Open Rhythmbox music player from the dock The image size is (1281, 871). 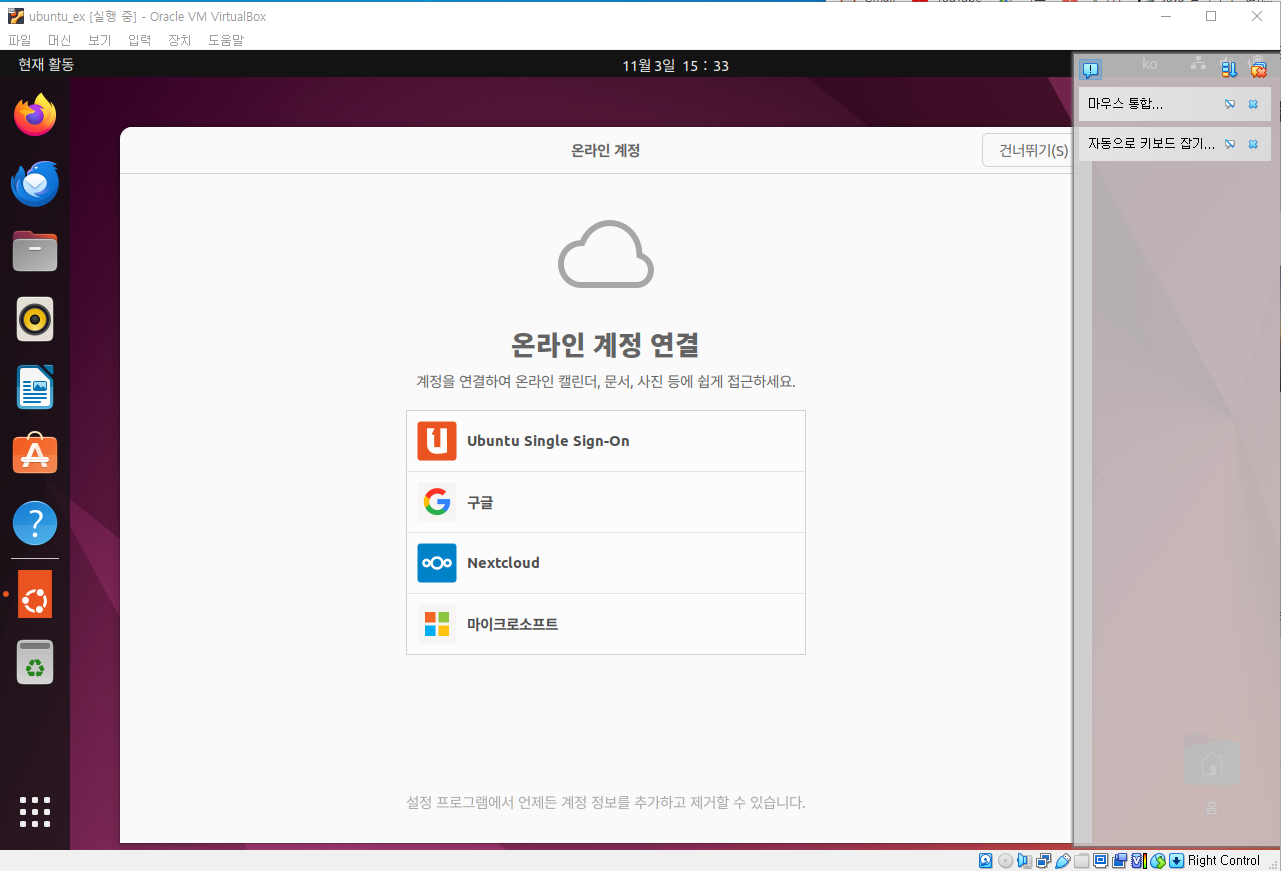point(35,319)
